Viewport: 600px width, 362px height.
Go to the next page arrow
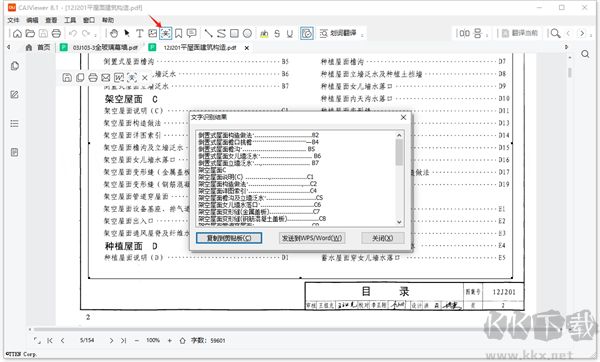click(111, 340)
